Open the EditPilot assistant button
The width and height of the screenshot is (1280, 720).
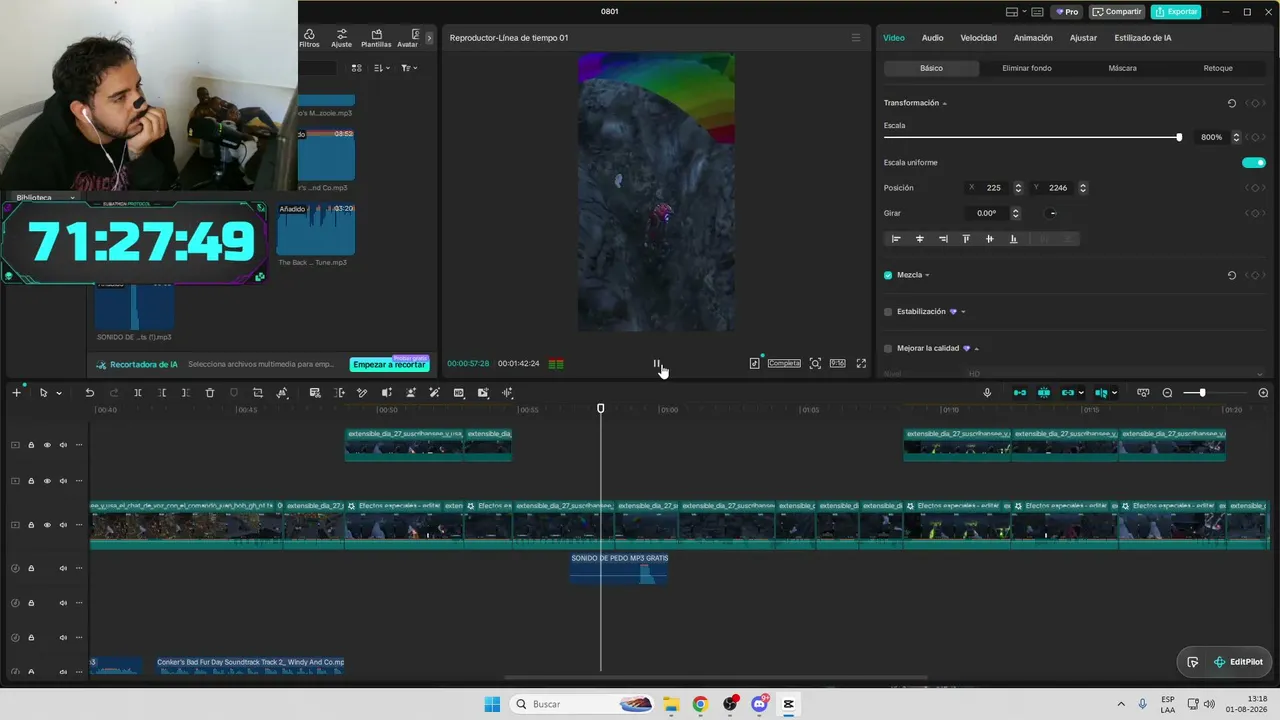pos(1238,662)
